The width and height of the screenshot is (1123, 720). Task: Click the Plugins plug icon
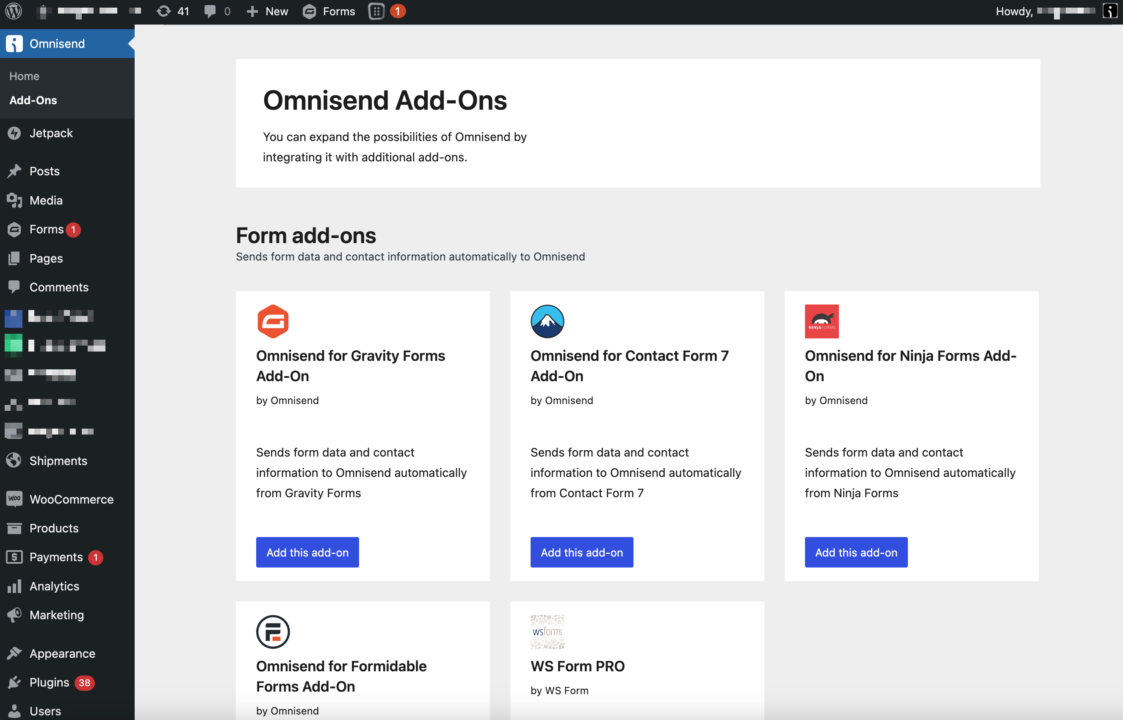point(14,682)
